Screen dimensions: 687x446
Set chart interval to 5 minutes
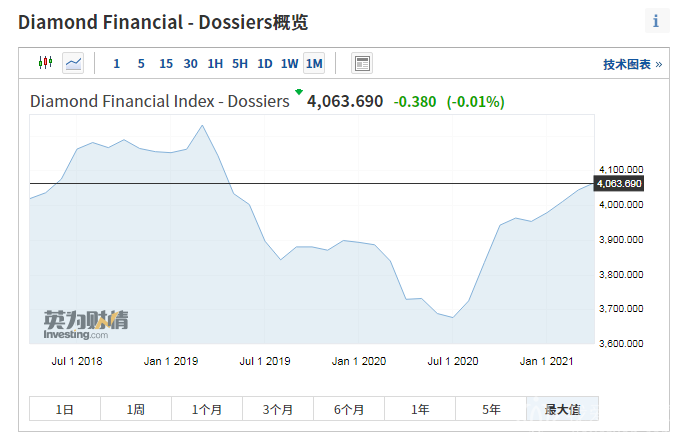[x=141, y=64]
